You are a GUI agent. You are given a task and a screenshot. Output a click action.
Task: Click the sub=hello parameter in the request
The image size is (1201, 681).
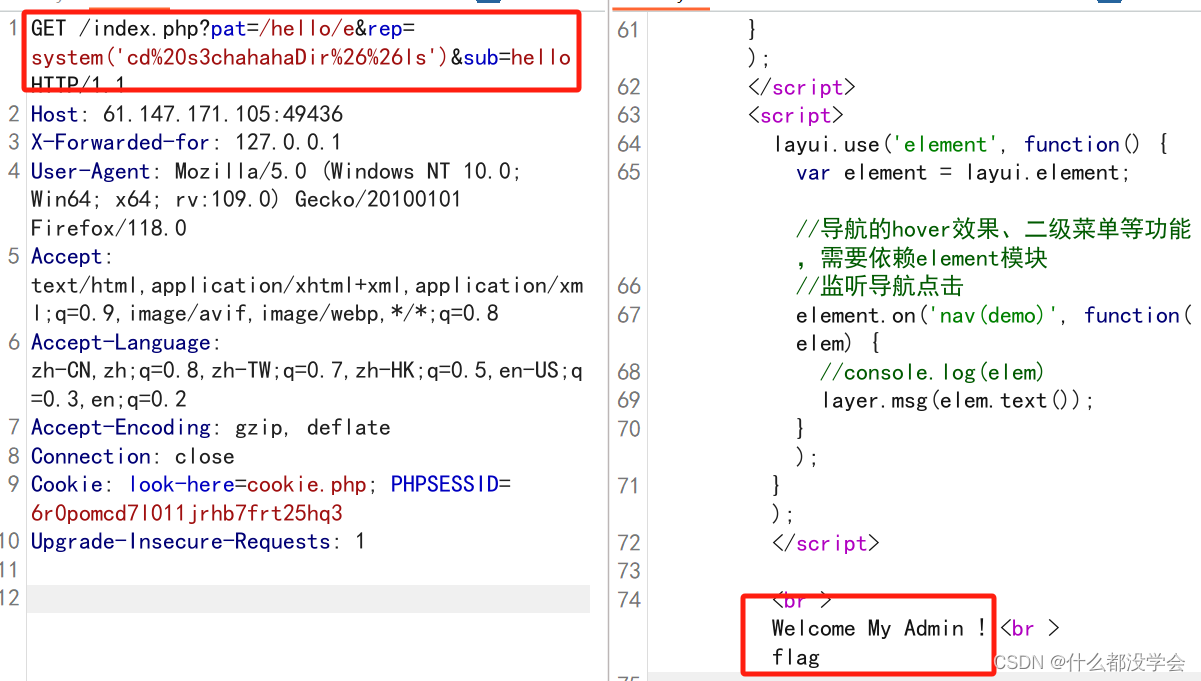tap(517, 57)
